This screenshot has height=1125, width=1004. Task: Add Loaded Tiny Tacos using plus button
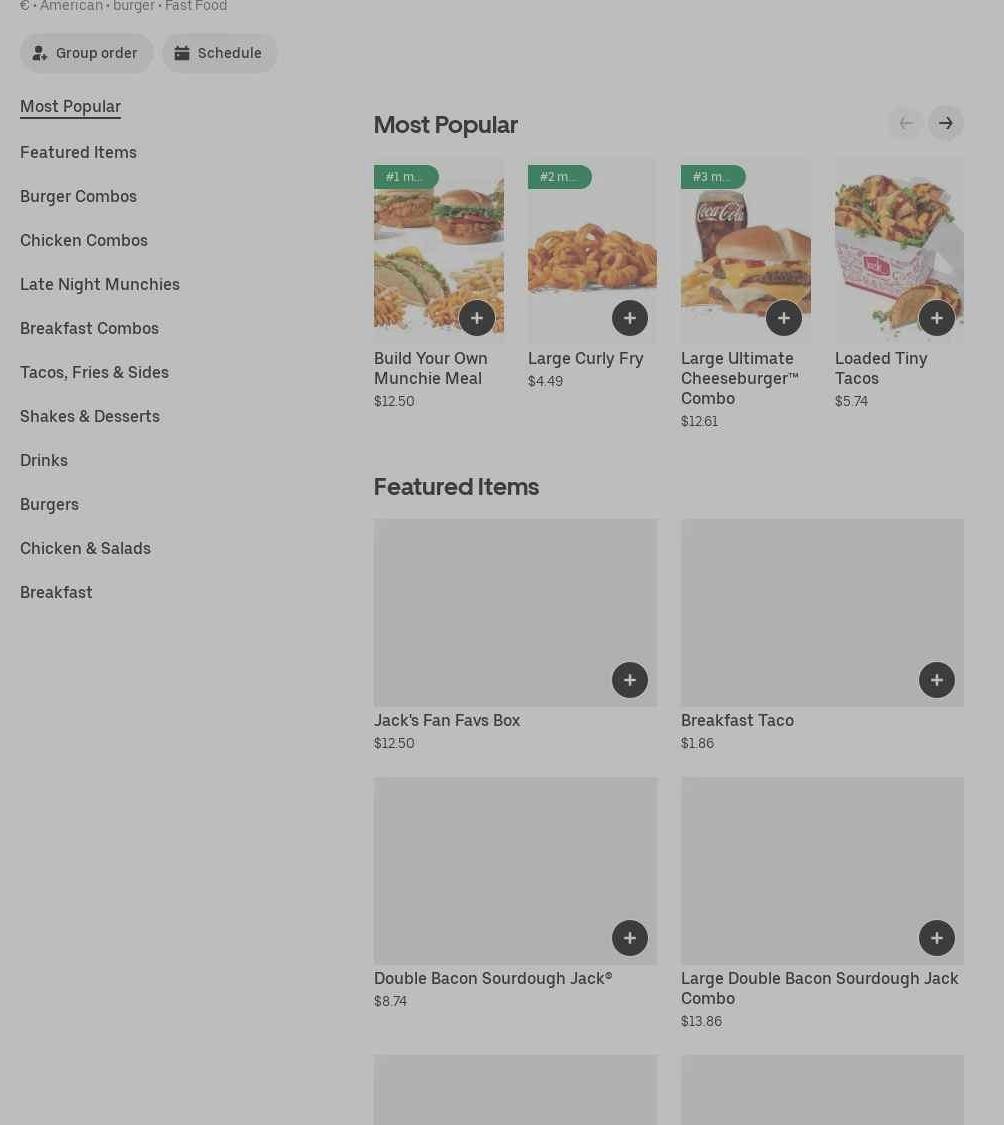pos(936,318)
